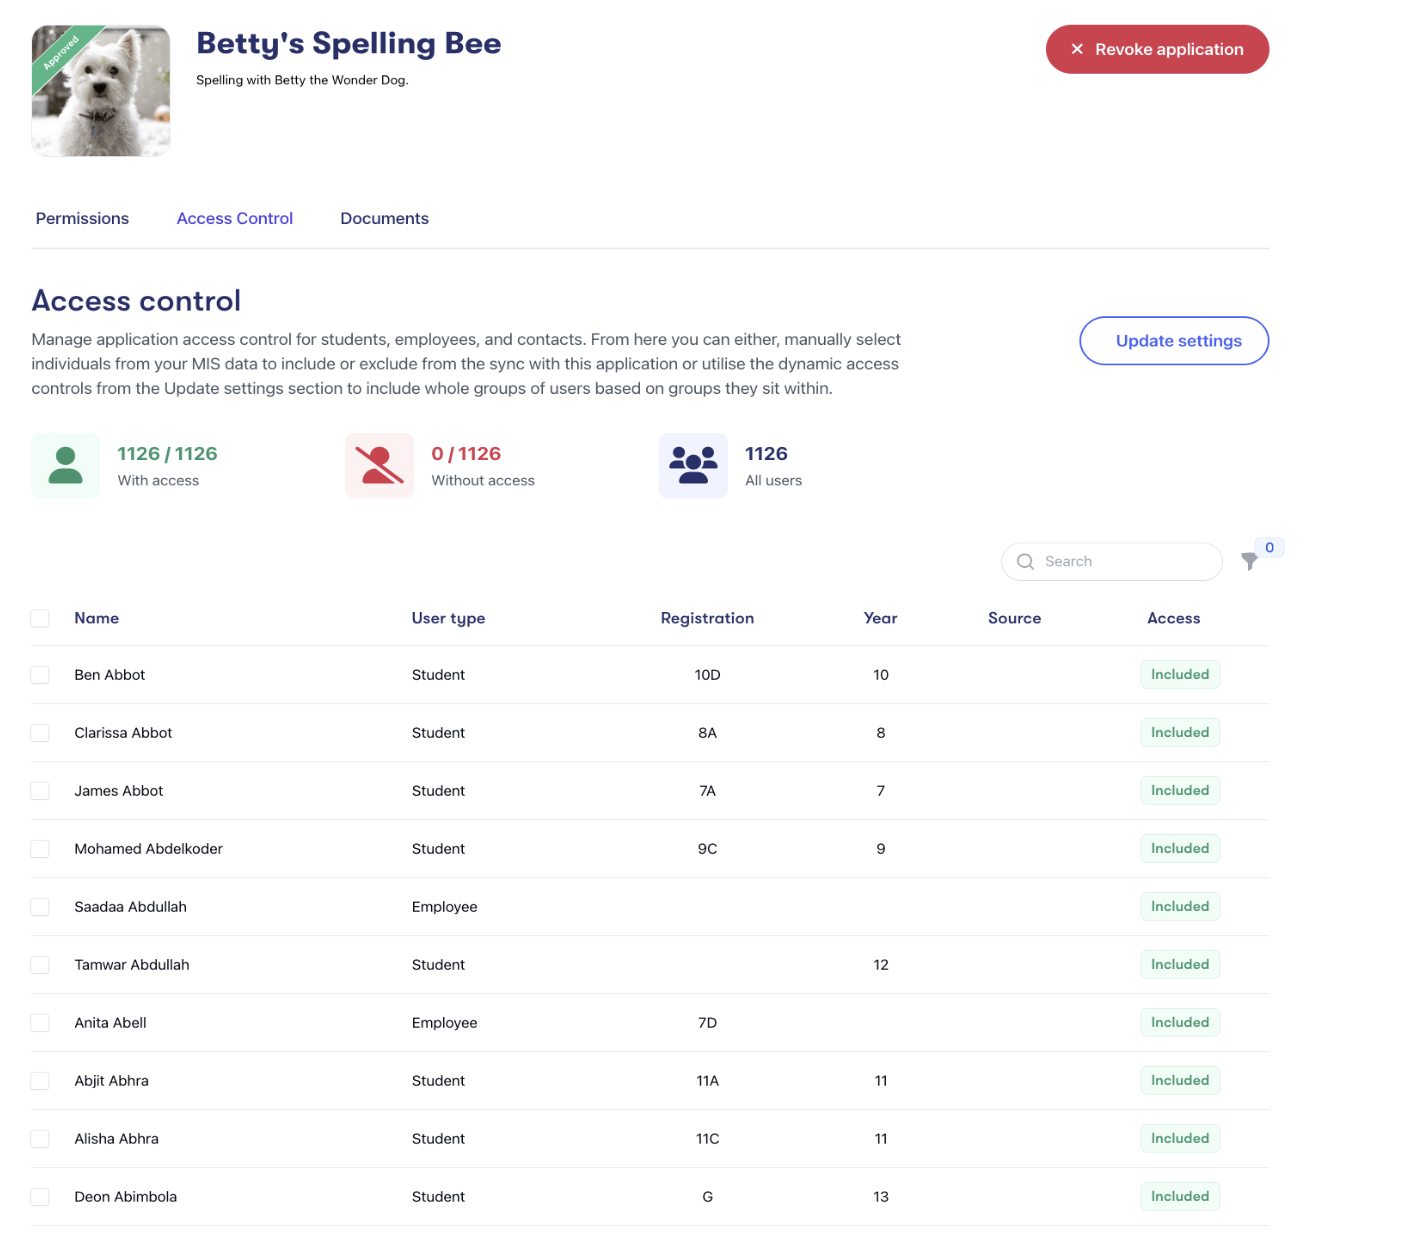Select the checkbox for Ben Abbot

click(x=40, y=675)
